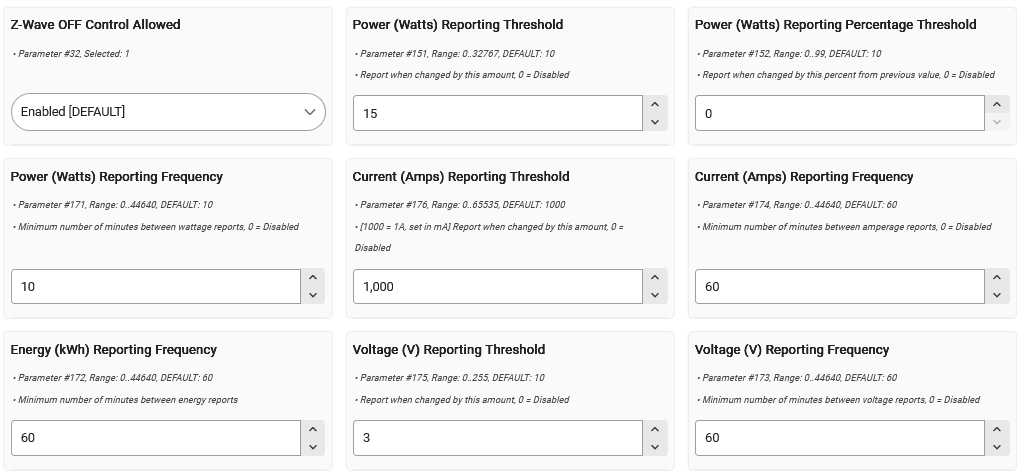This screenshot has width=1017, height=473.
Task: Open the Z-Wave OFF Control Allowed dropdown
Action: click(x=168, y=112)
